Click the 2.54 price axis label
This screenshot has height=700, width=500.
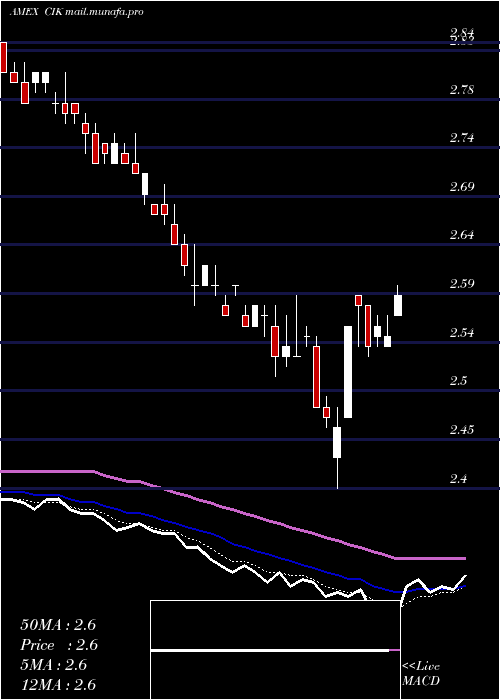pos(462,333)
